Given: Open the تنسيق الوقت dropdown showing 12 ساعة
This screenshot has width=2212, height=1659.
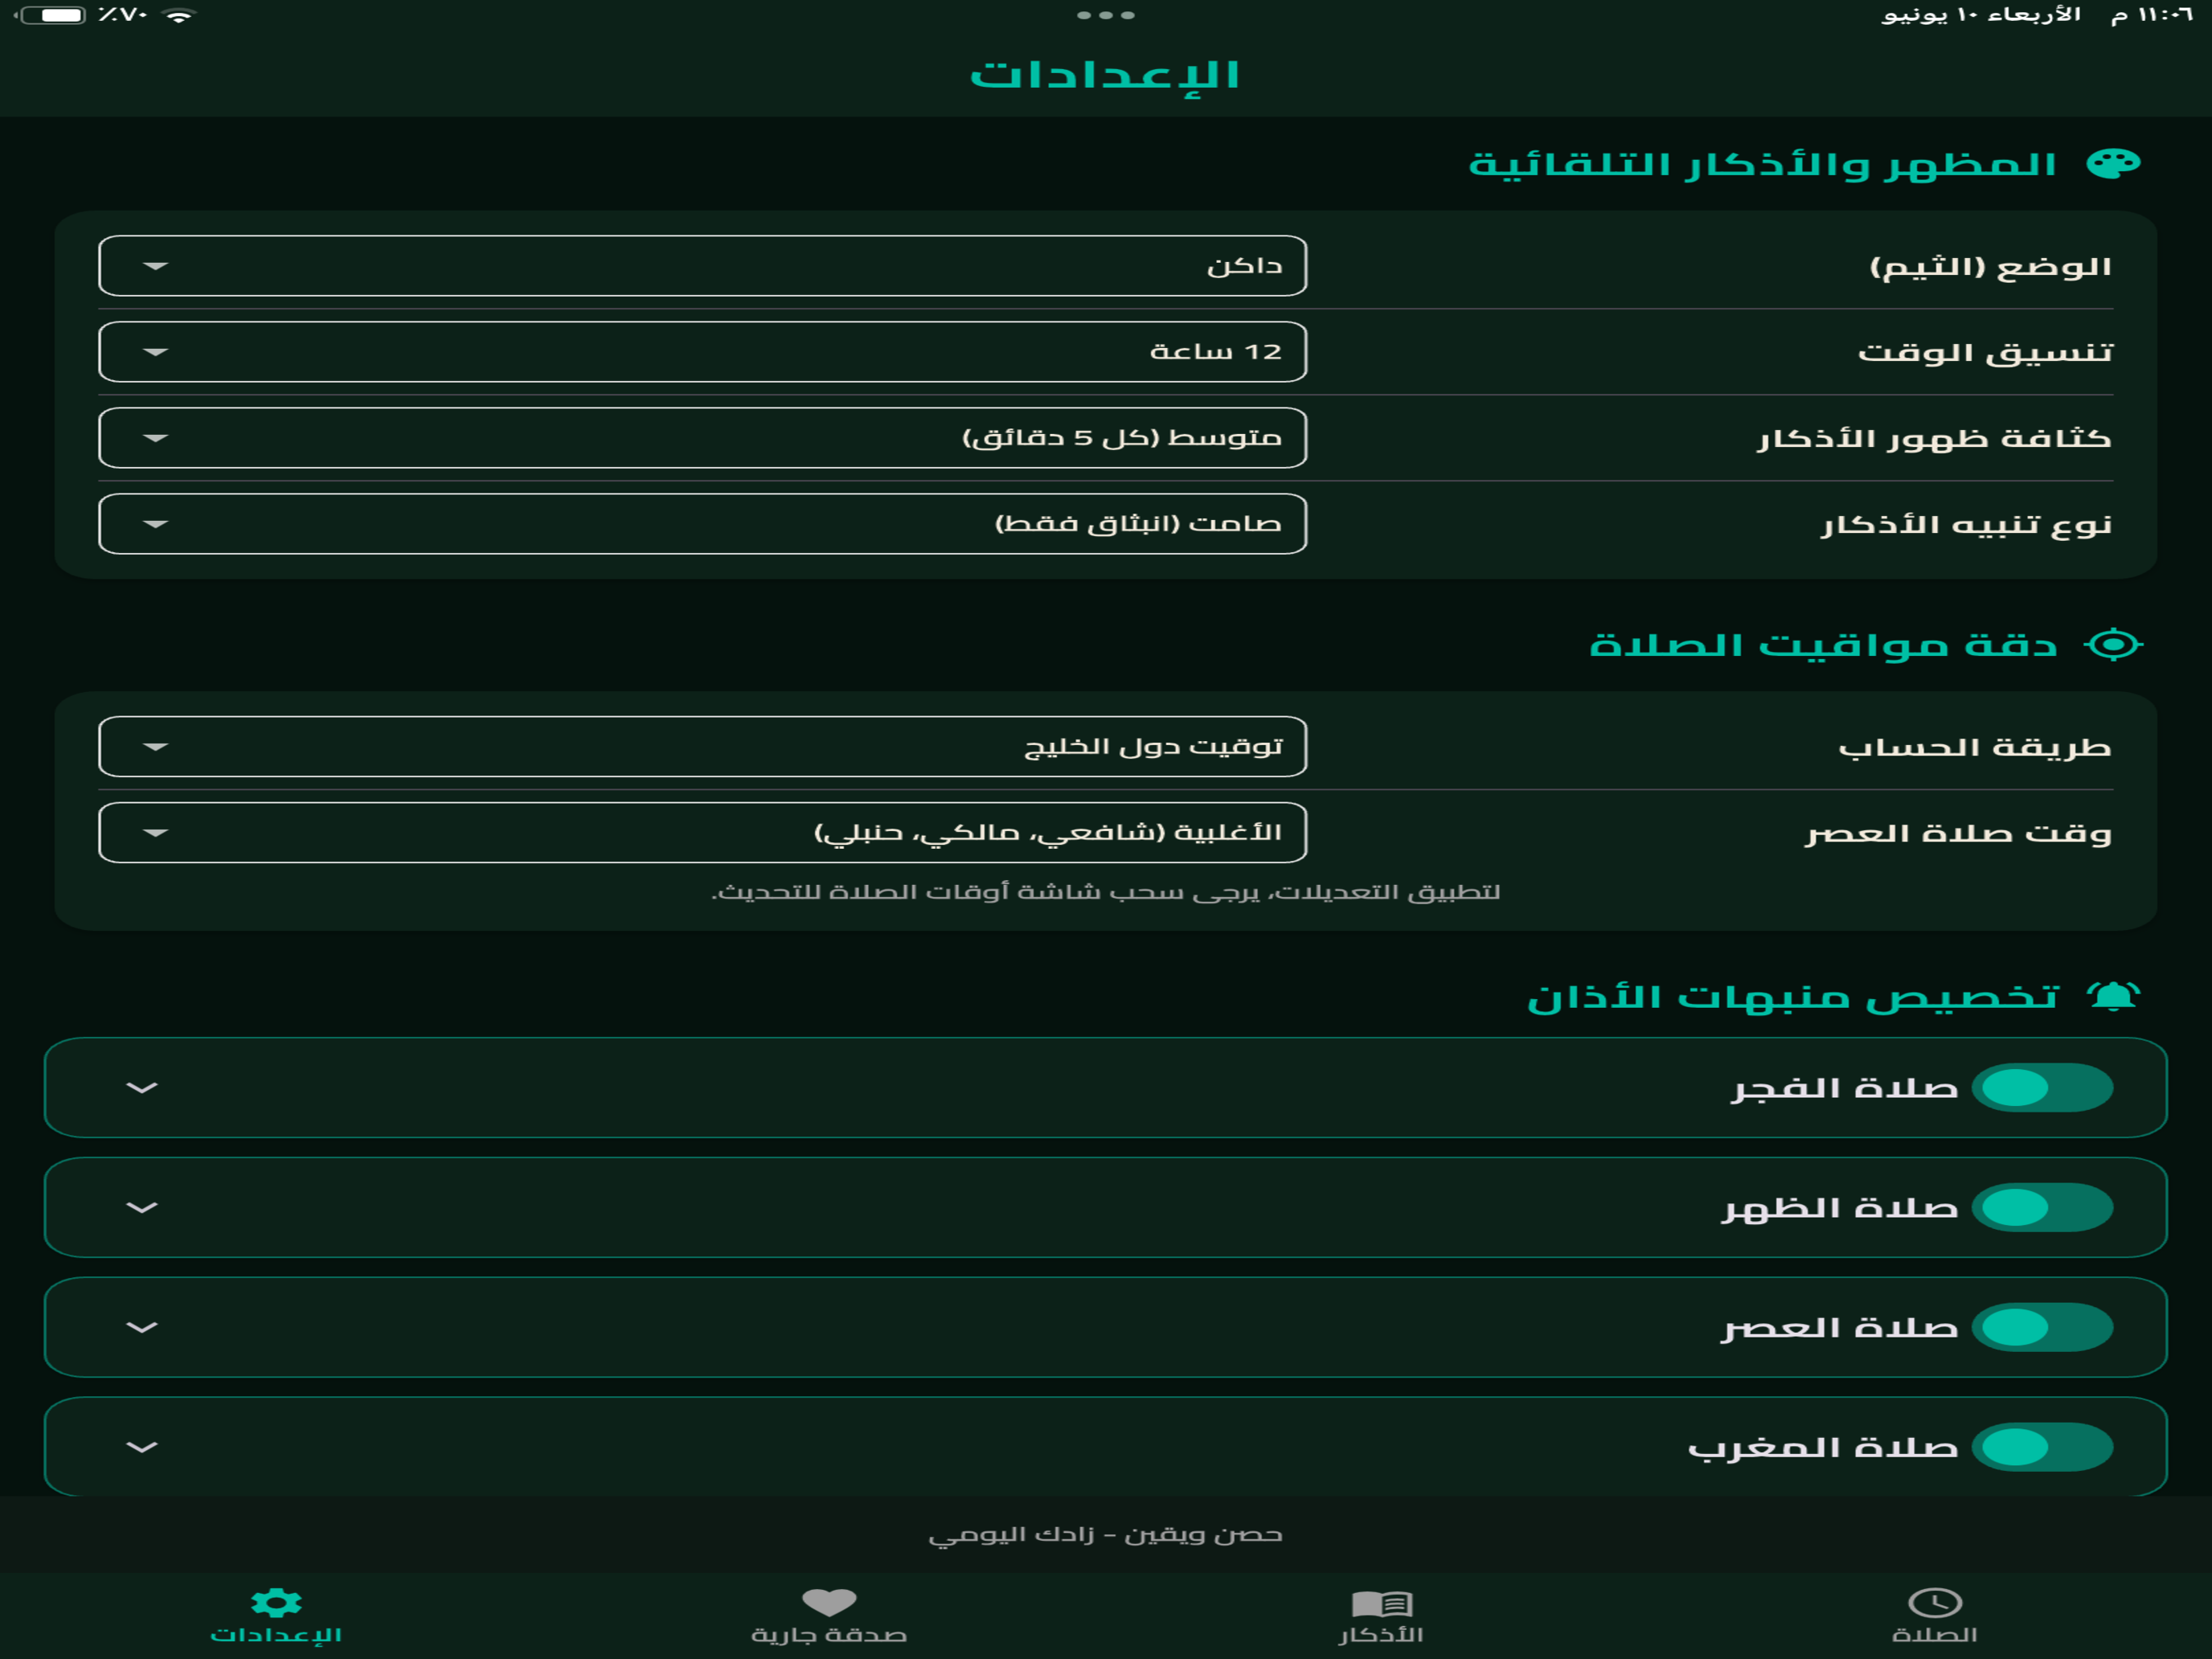Looking at the screenshot, I should pos(703,352).
